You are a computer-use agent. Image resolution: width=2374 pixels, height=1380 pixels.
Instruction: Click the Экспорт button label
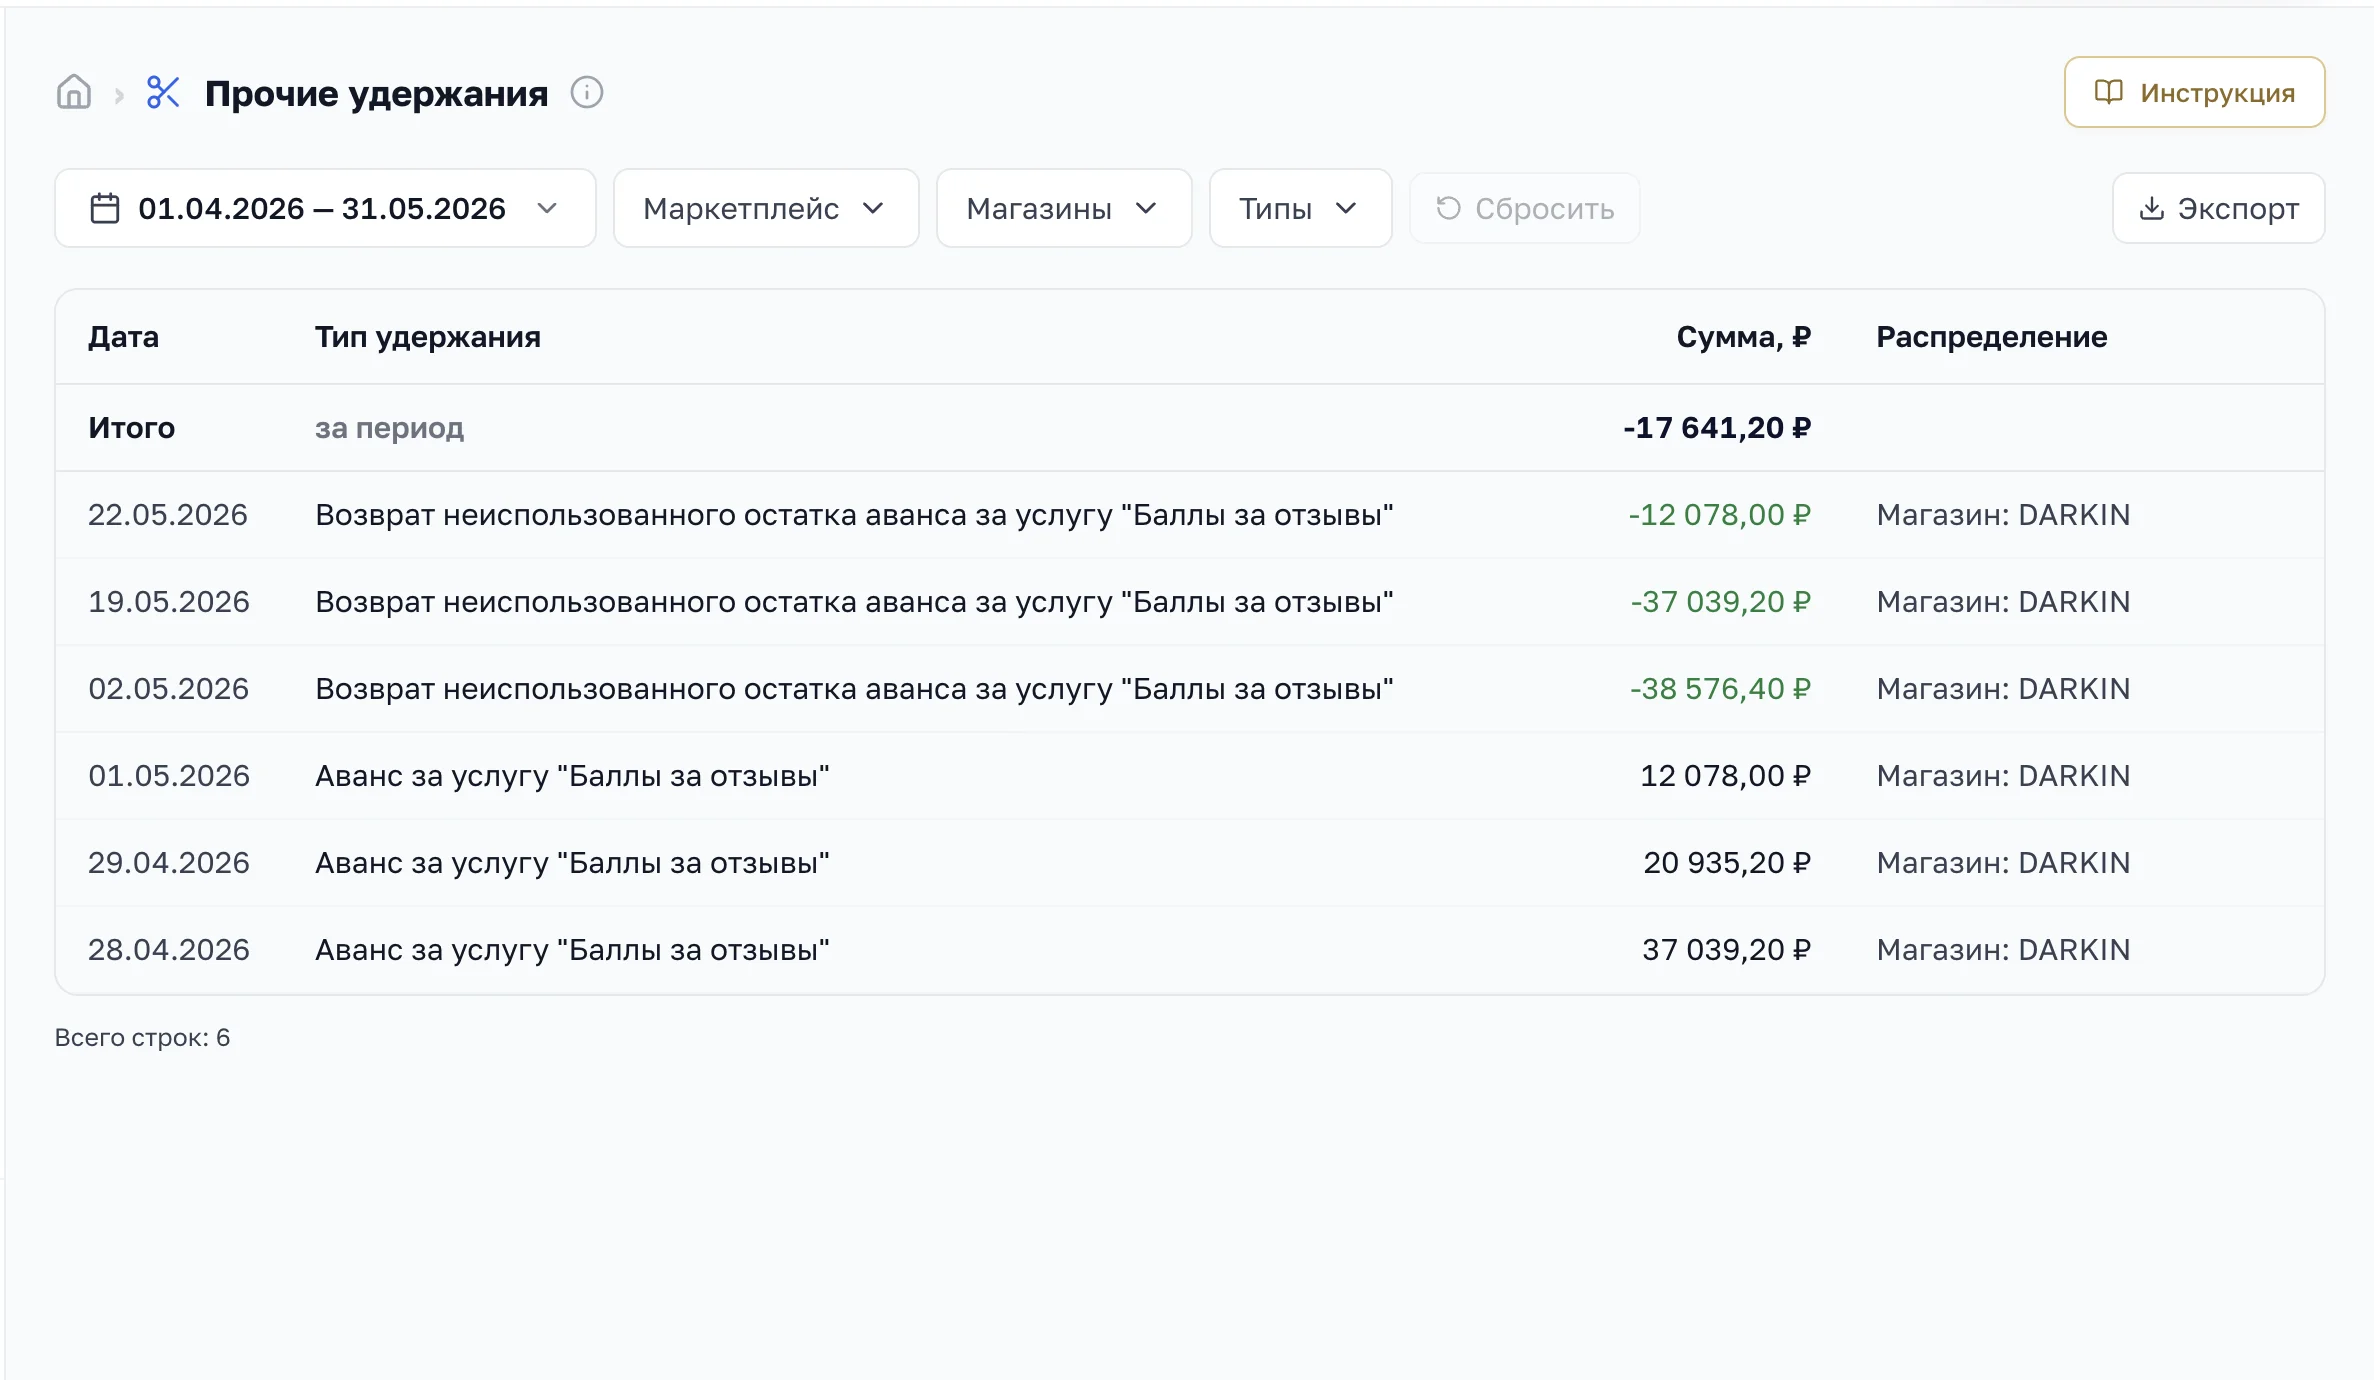point(2238,208)
